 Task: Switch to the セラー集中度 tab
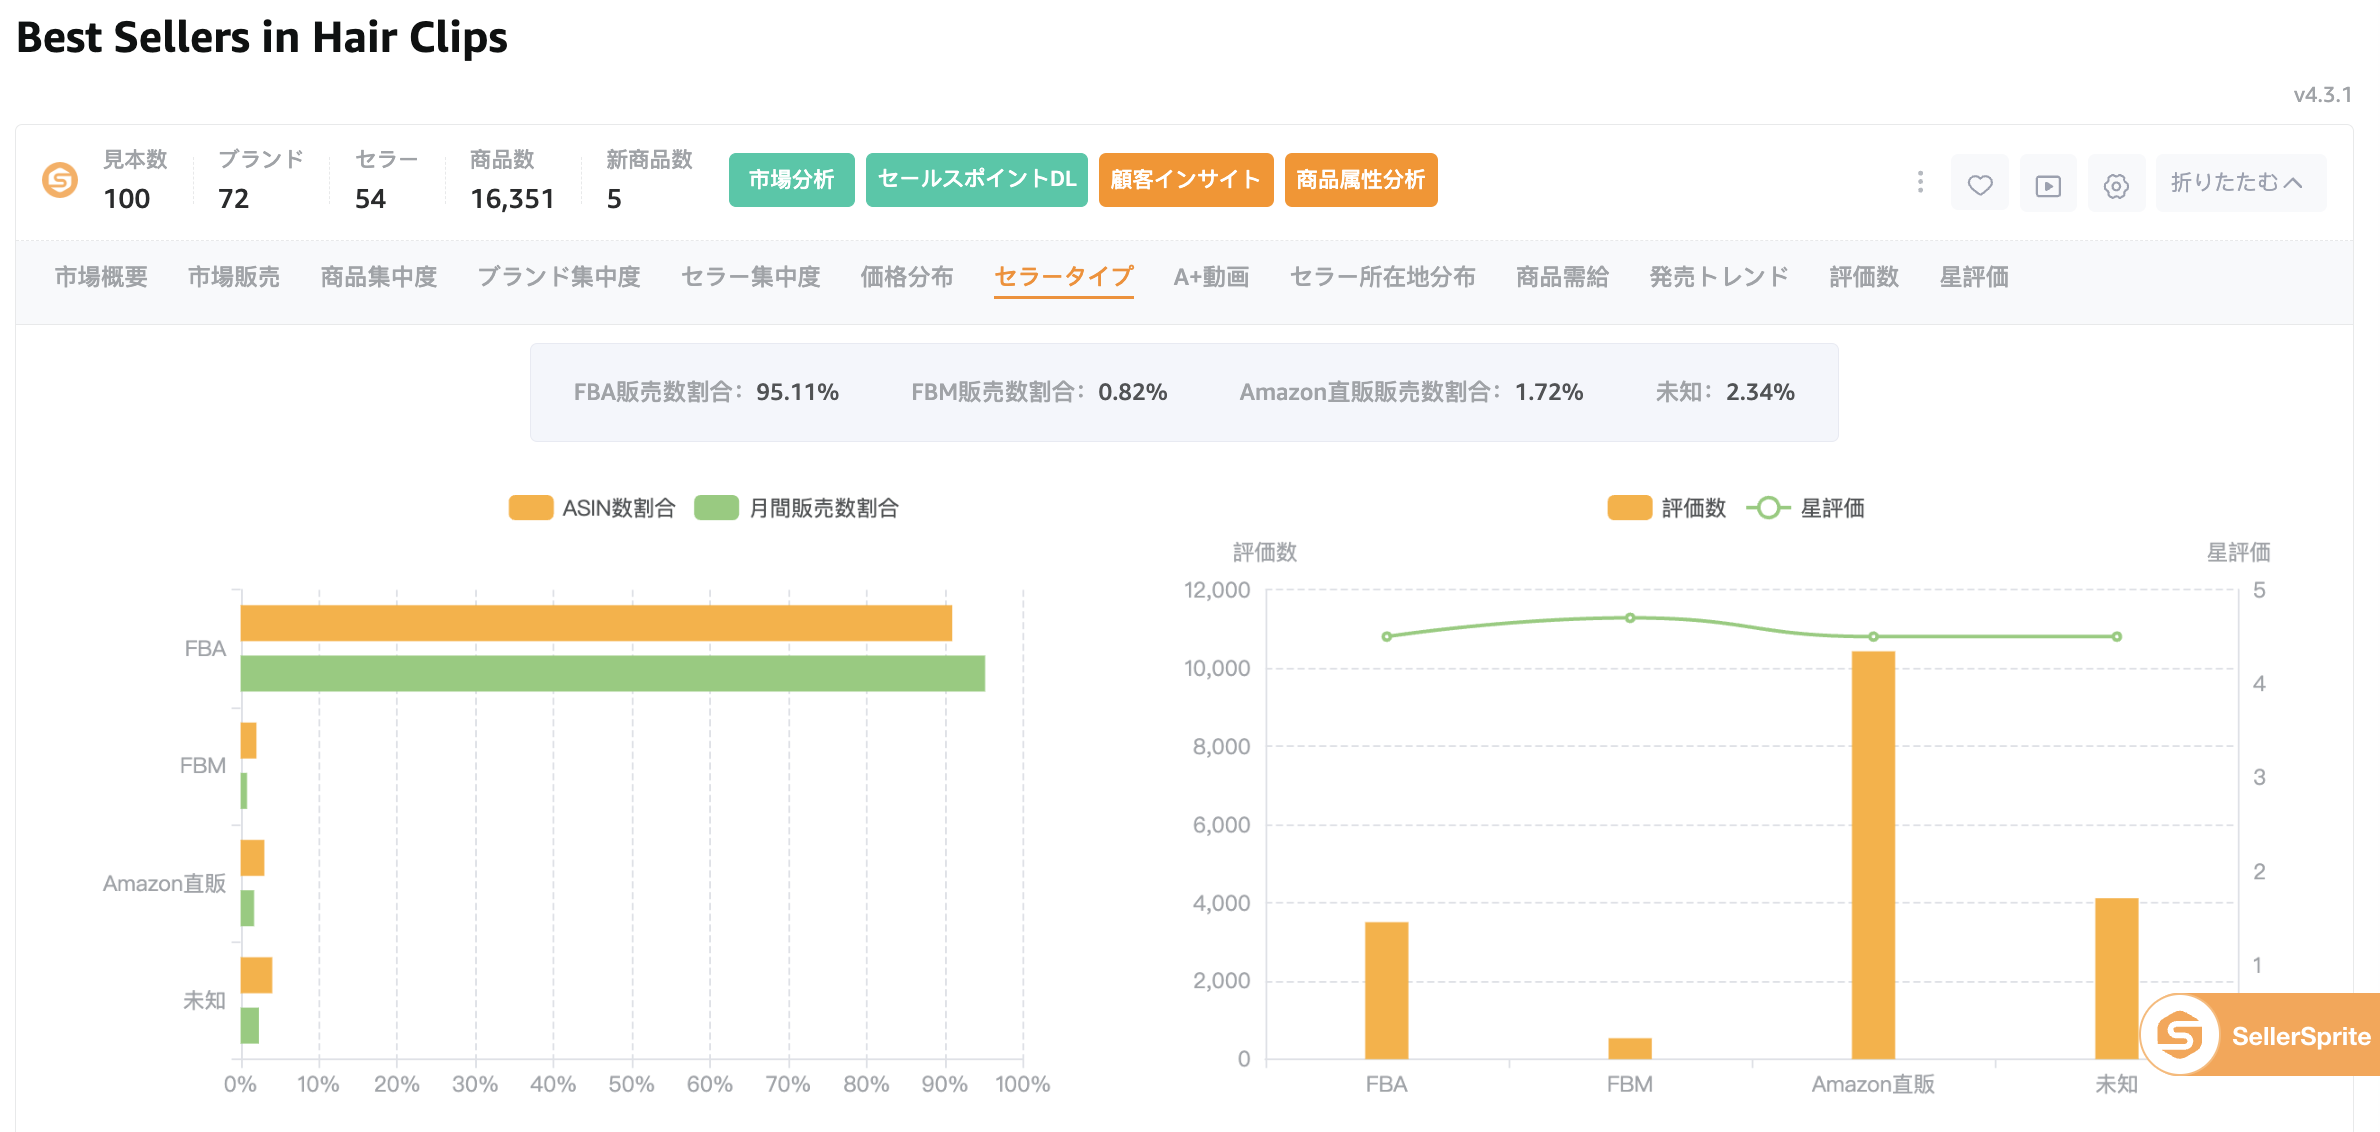[x=751, y=277]
